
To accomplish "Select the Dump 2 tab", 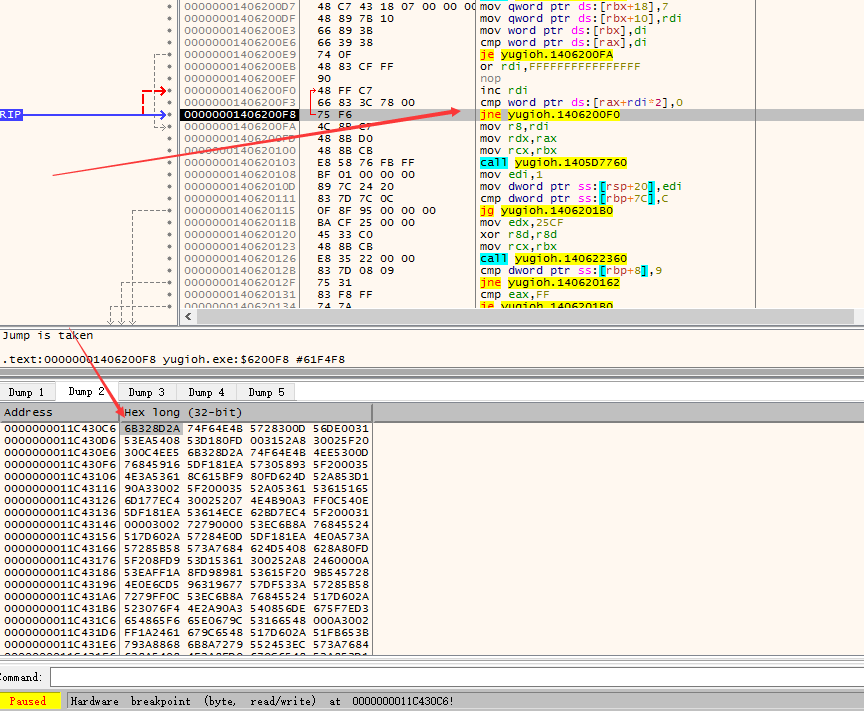I will 87,391.
